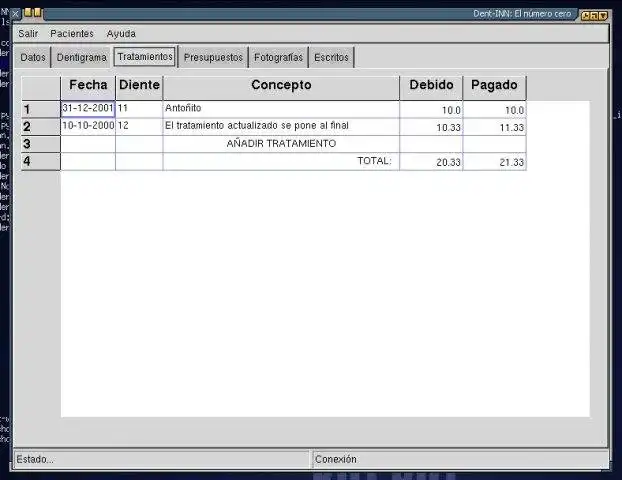Click the Conexión status bar field
The height and width of the screenshot is (480, 622).
click(x=460, y=459)
